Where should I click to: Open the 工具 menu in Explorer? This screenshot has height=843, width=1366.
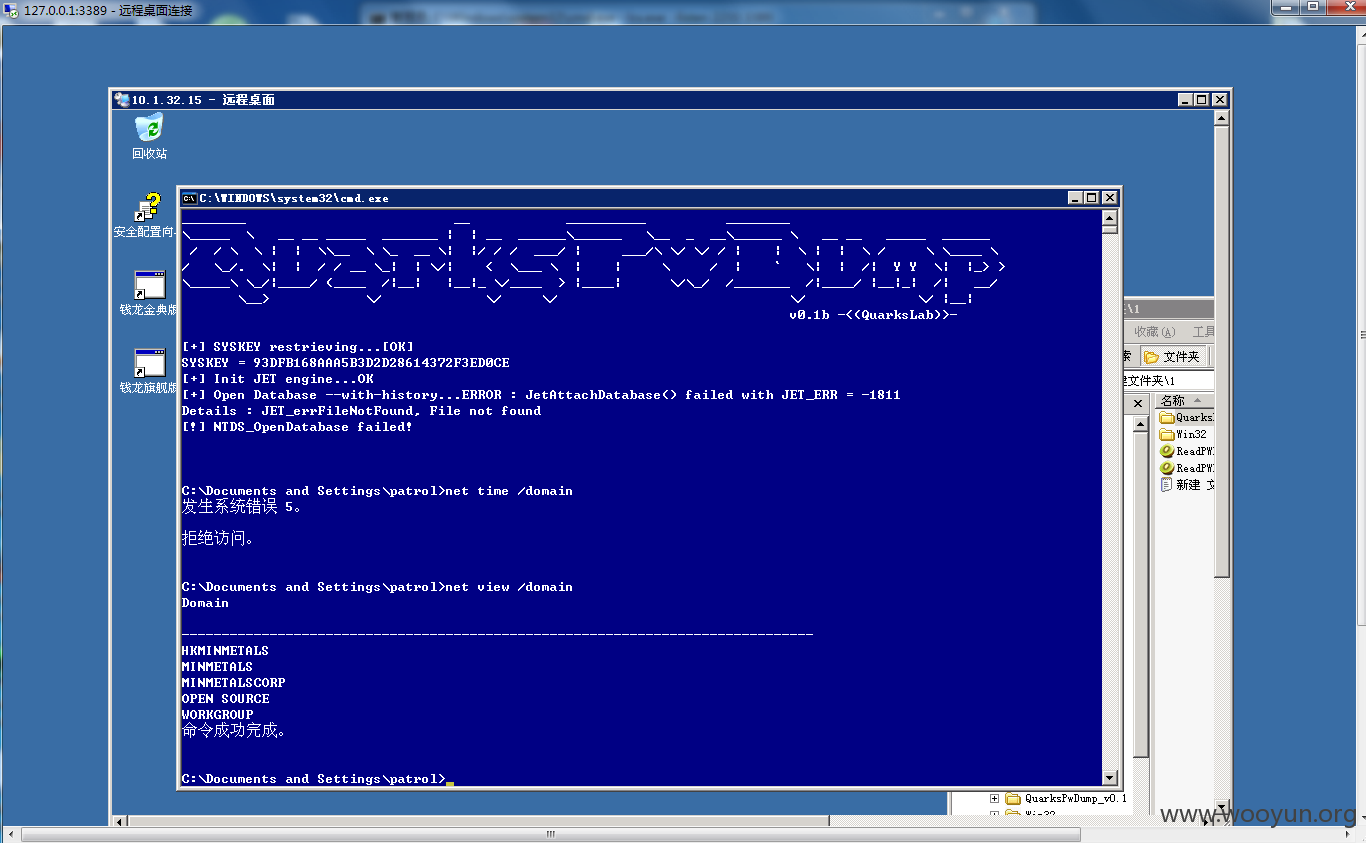pyautogui.click(x=1203, y=332)
